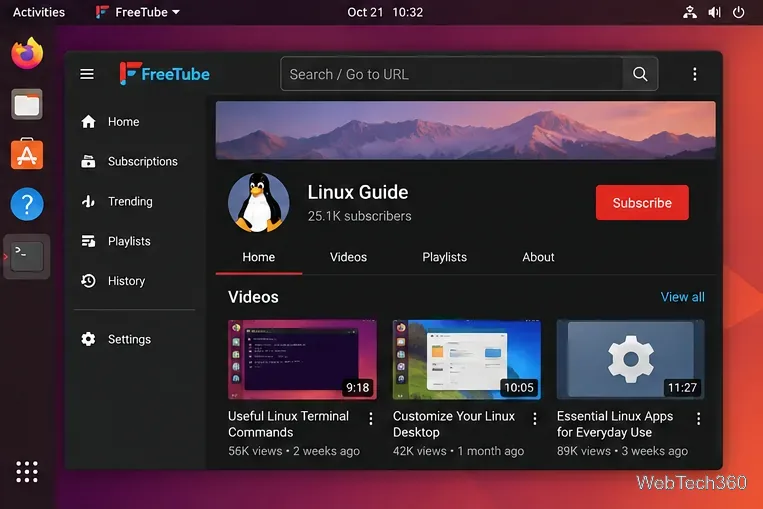This screenshot has width=763, height=509.
Task: Open options for Essential Linux Apps video
Action: click(698, 418)
